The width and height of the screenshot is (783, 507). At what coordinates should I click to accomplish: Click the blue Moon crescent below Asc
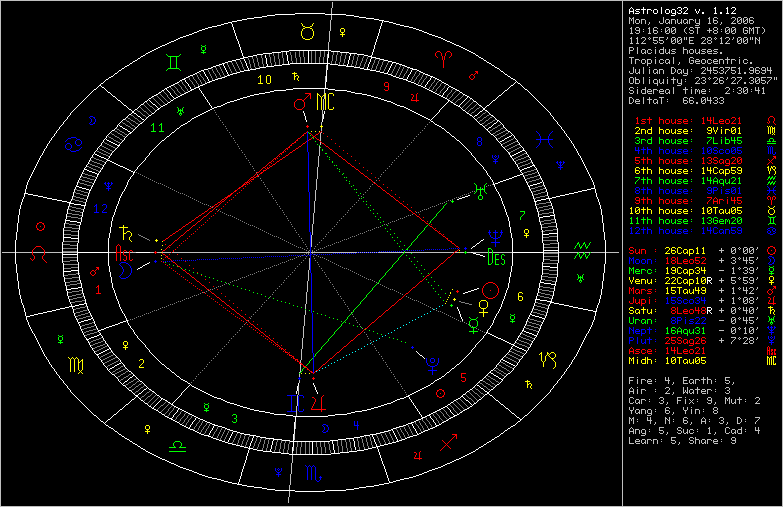126,270
